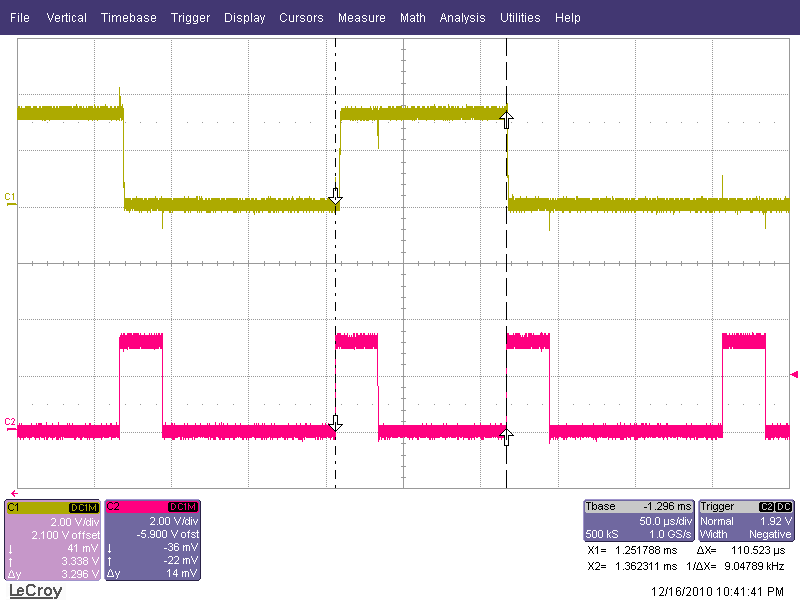Click the C1 DC1M coupling label
The image size is (800, 600).
point(84,508)
